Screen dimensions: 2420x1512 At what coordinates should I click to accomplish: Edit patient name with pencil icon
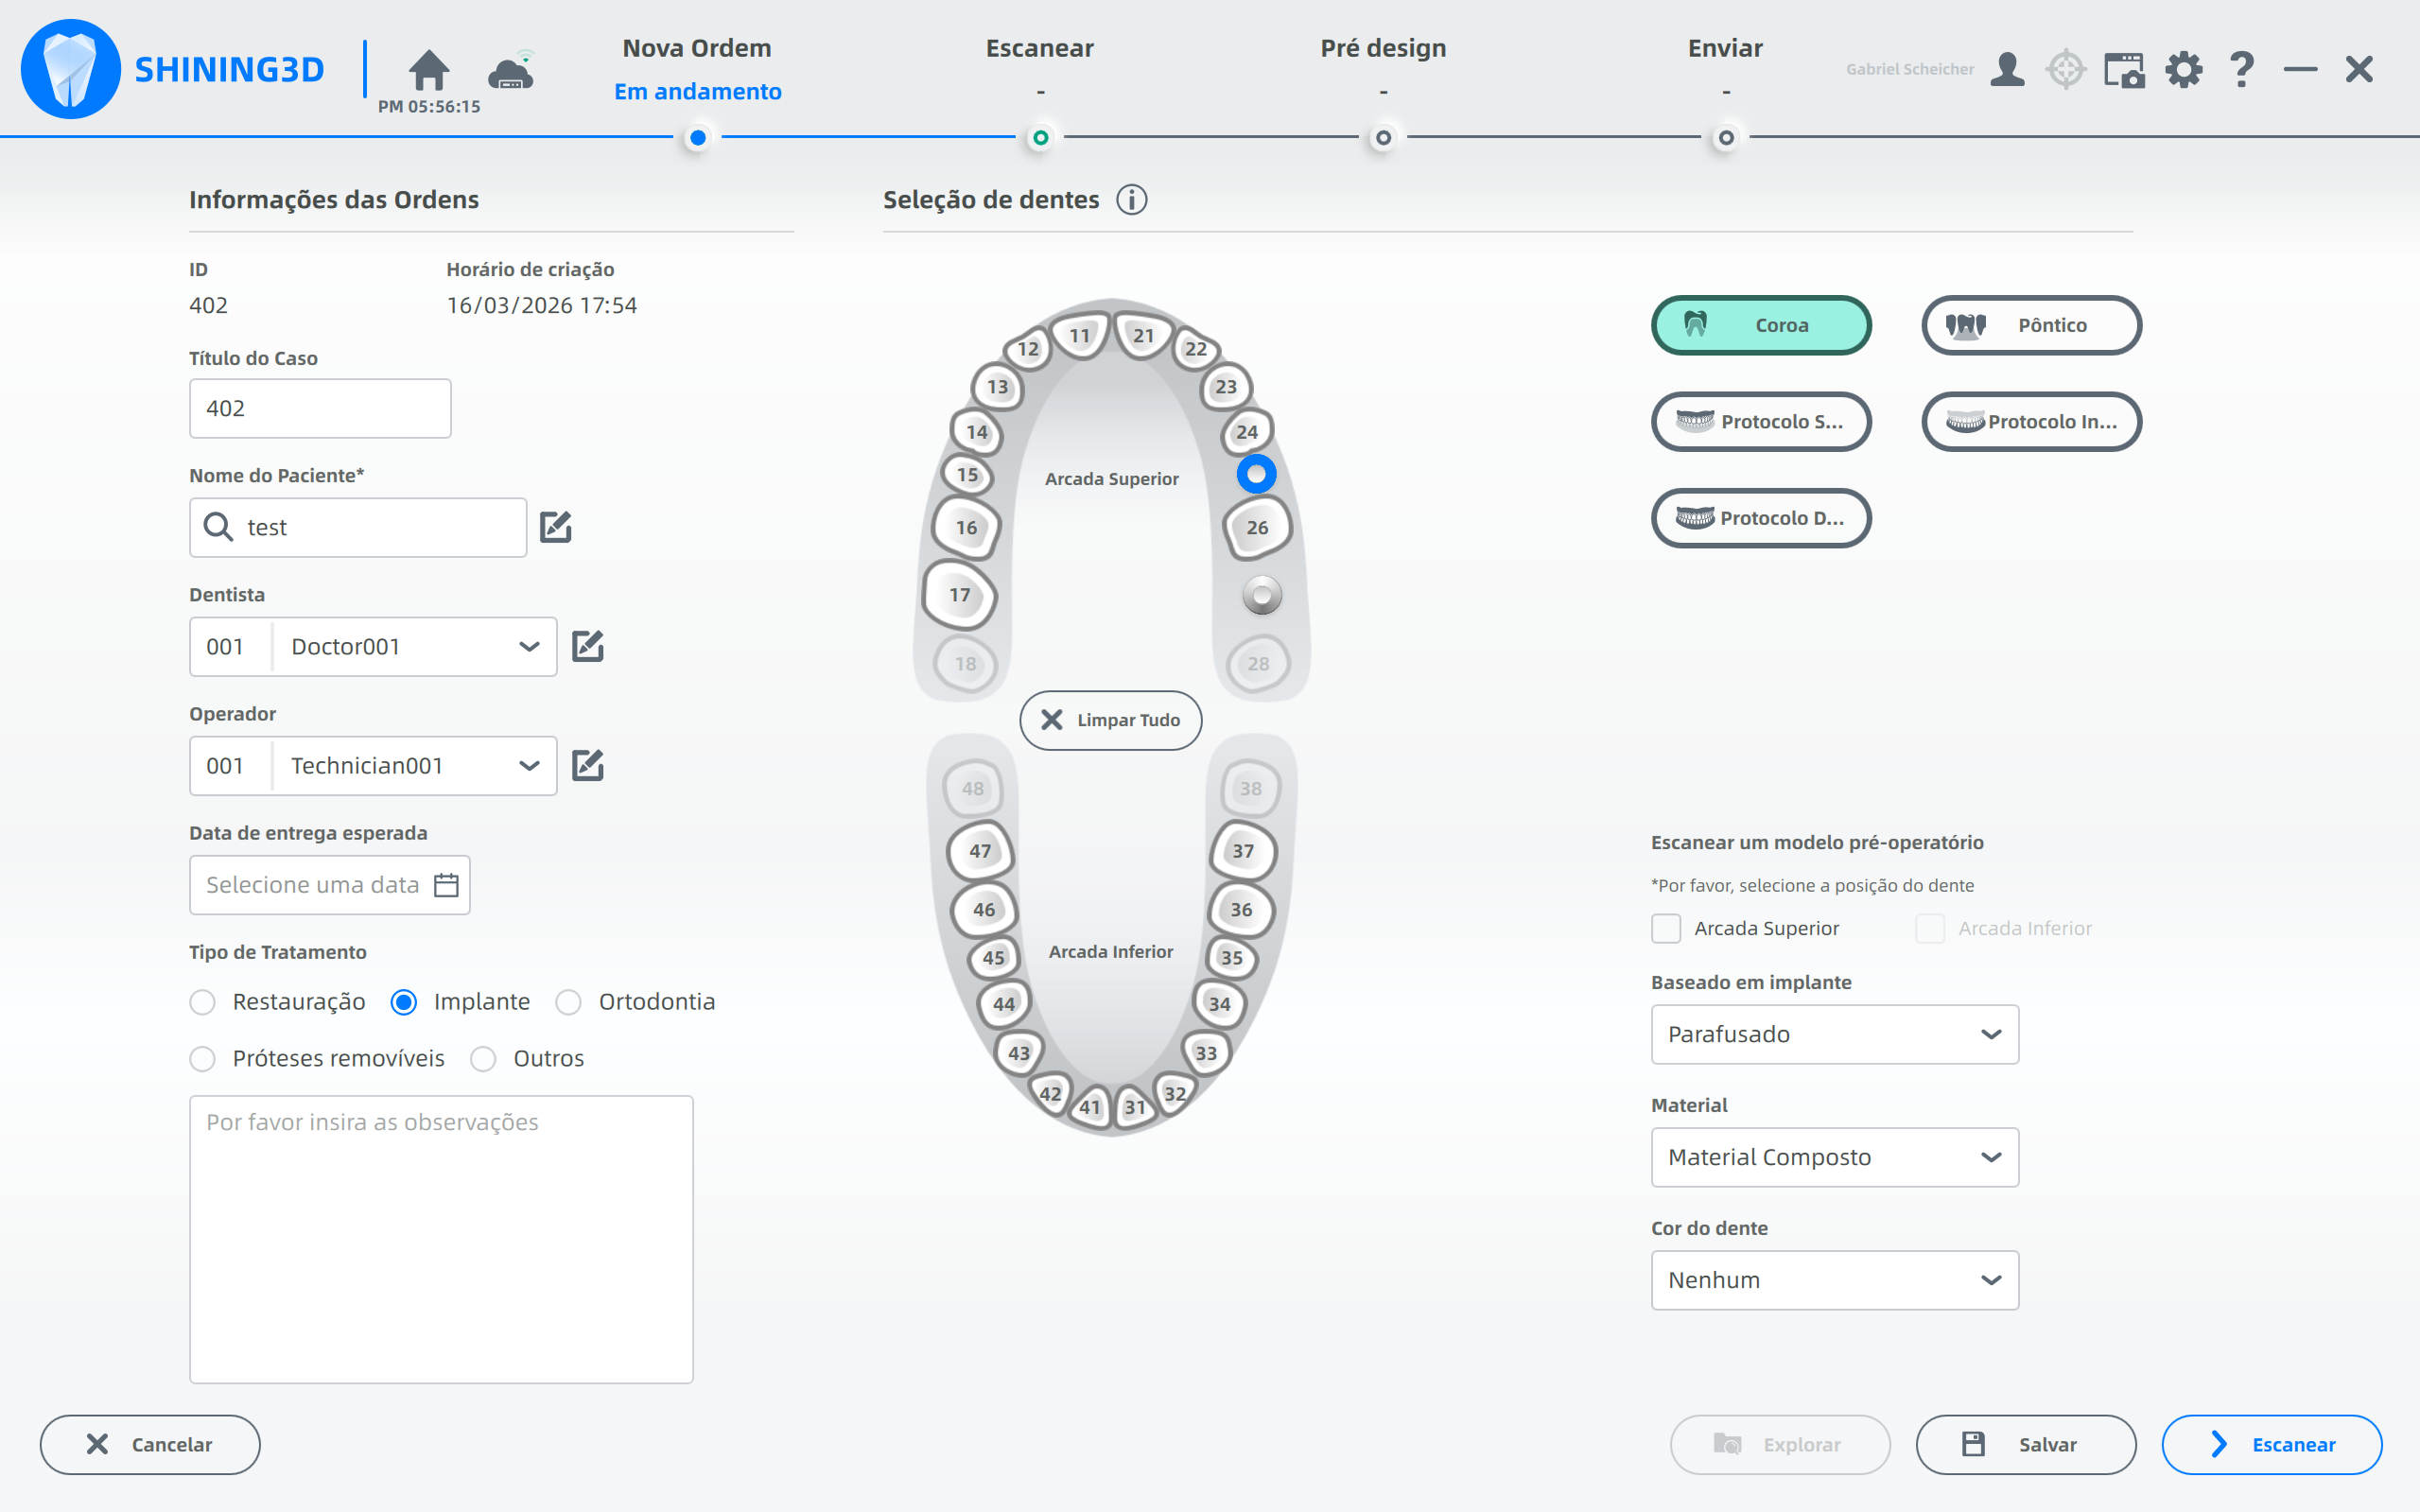tap(555, 527)
